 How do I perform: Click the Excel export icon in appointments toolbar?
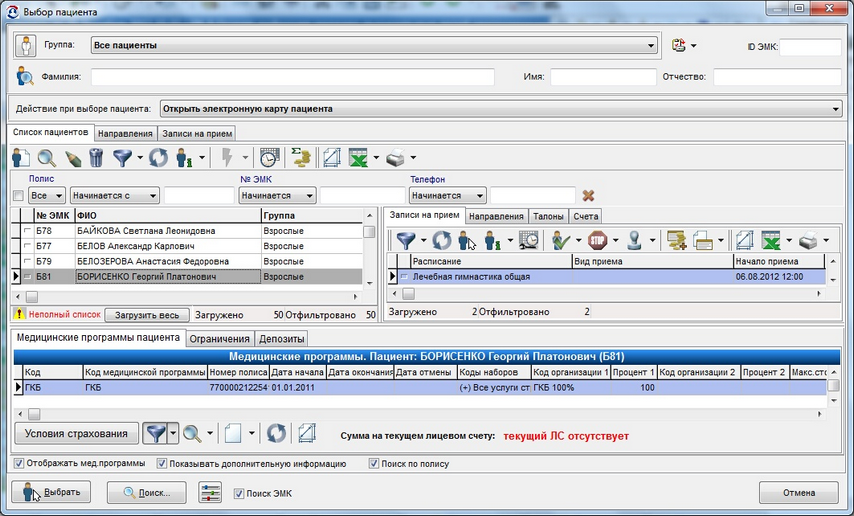click(771, 240)
